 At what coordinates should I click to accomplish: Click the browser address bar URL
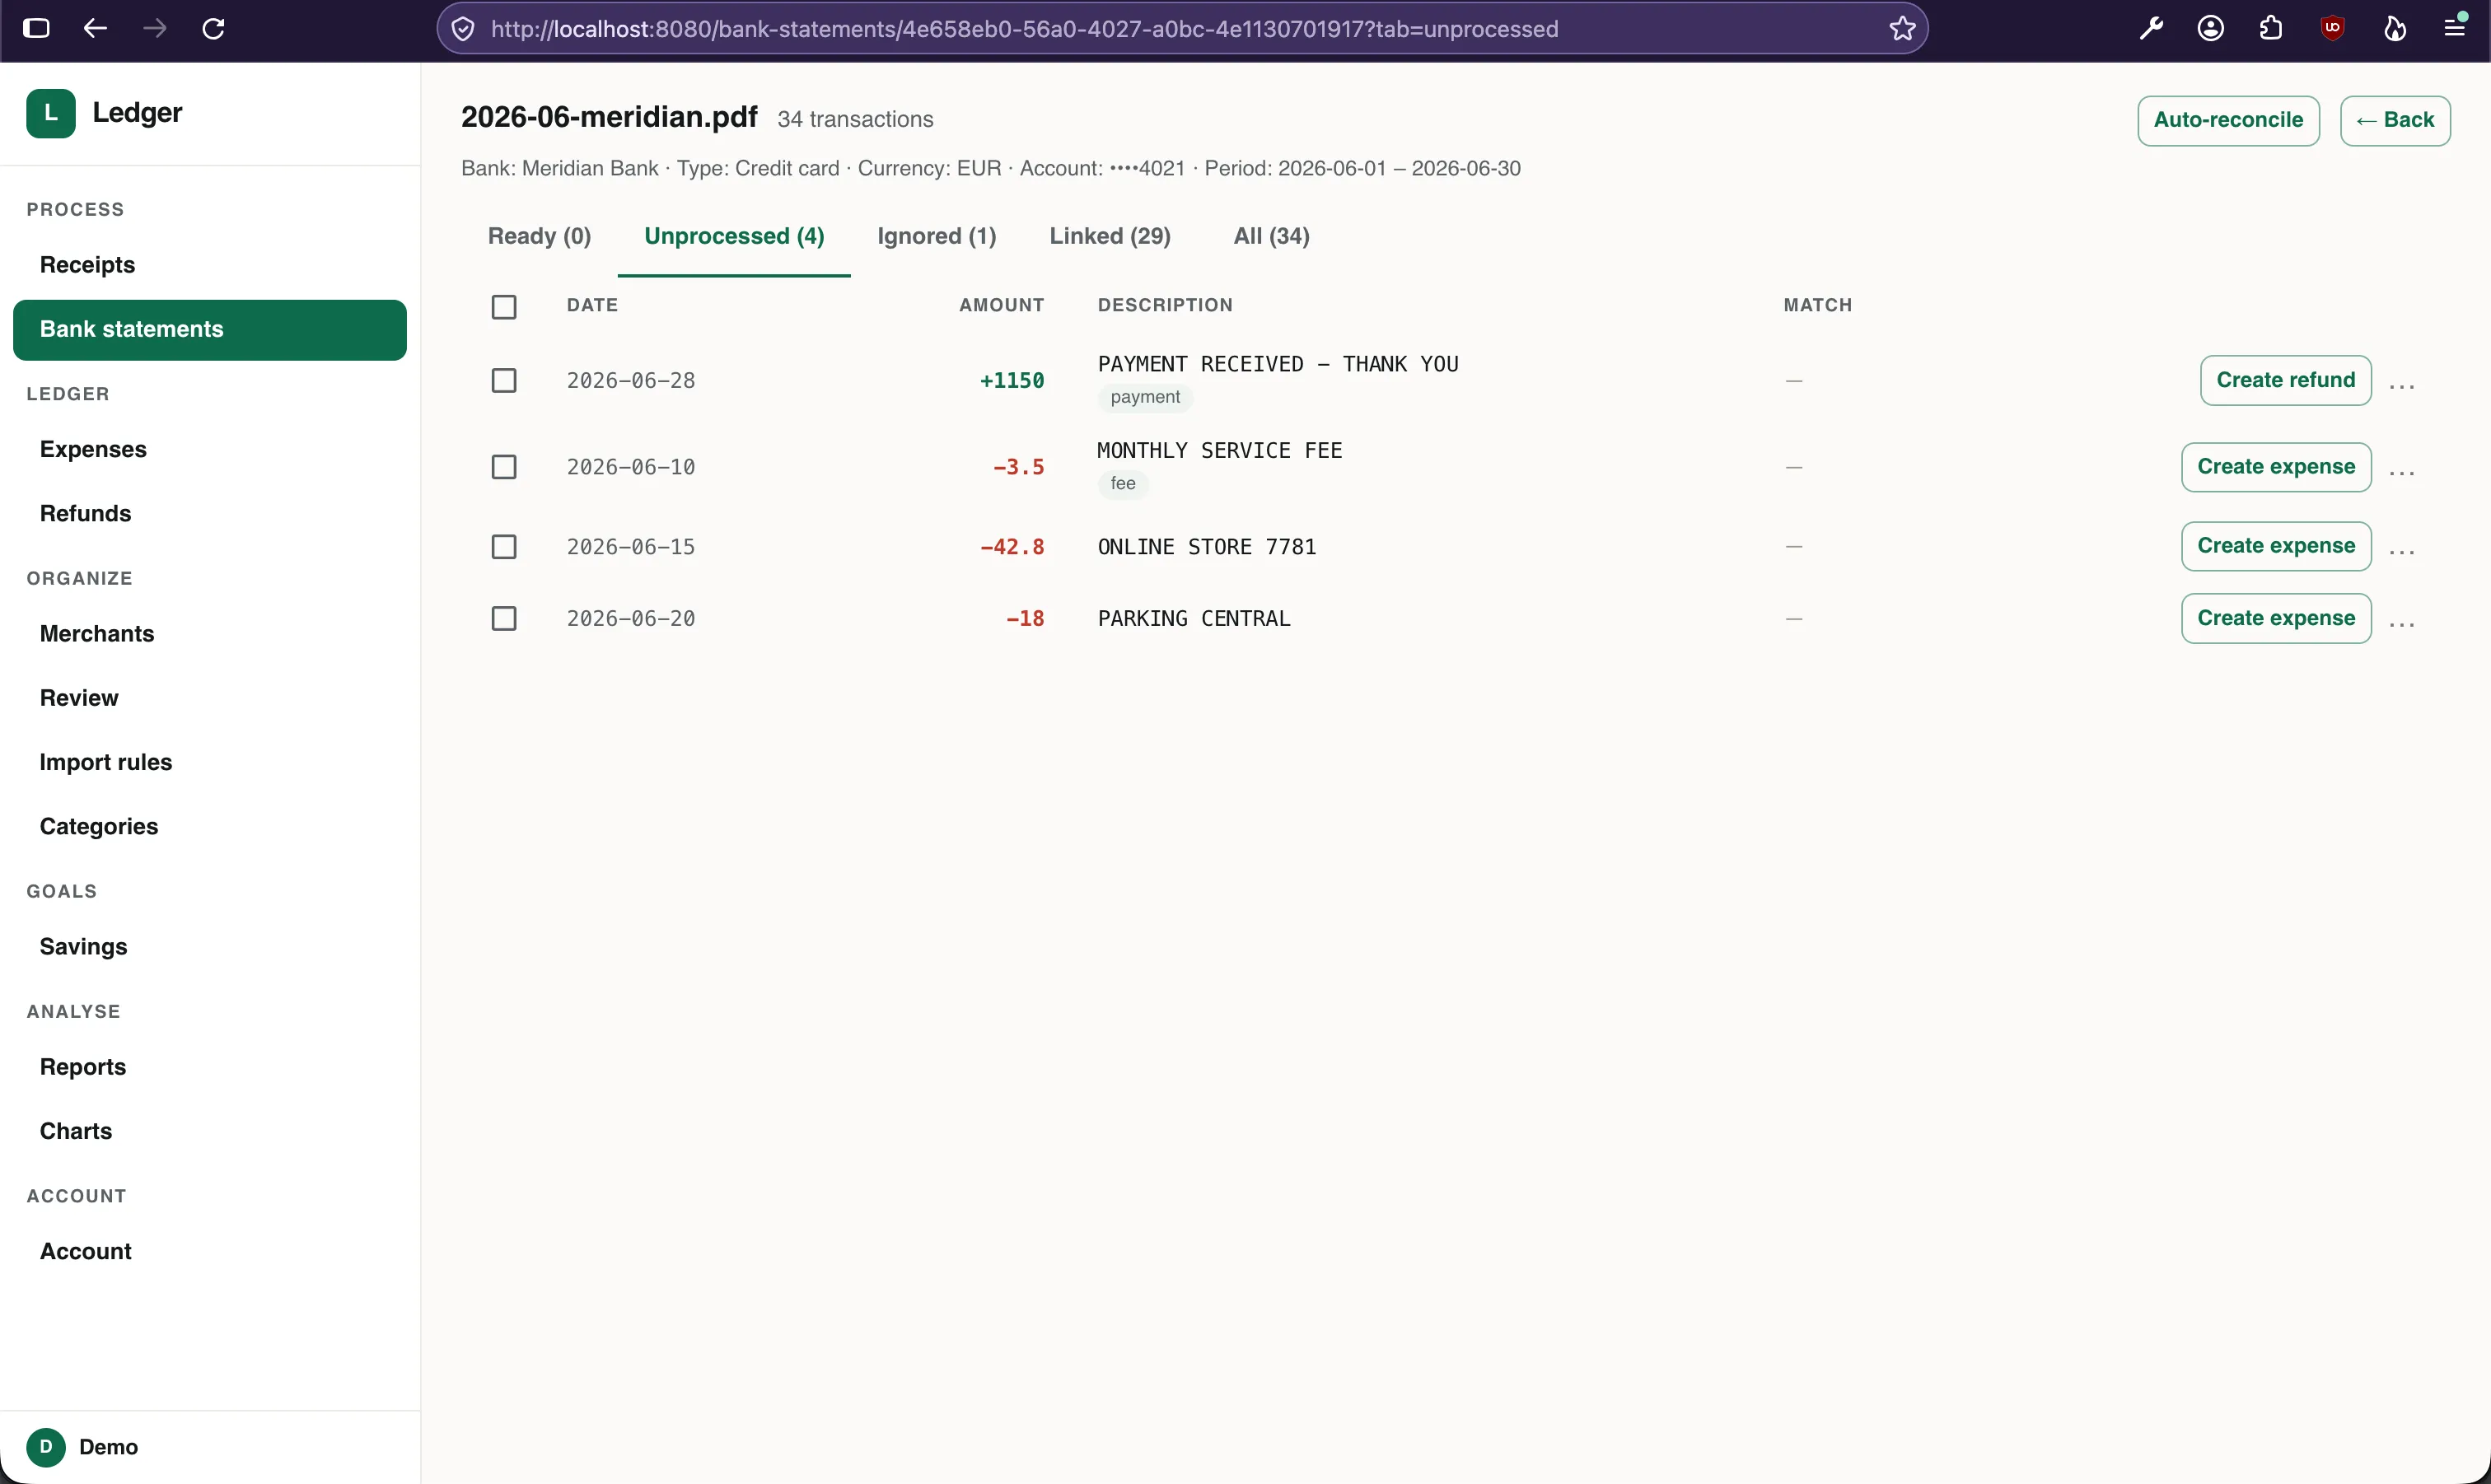[x=1024, y=29]
